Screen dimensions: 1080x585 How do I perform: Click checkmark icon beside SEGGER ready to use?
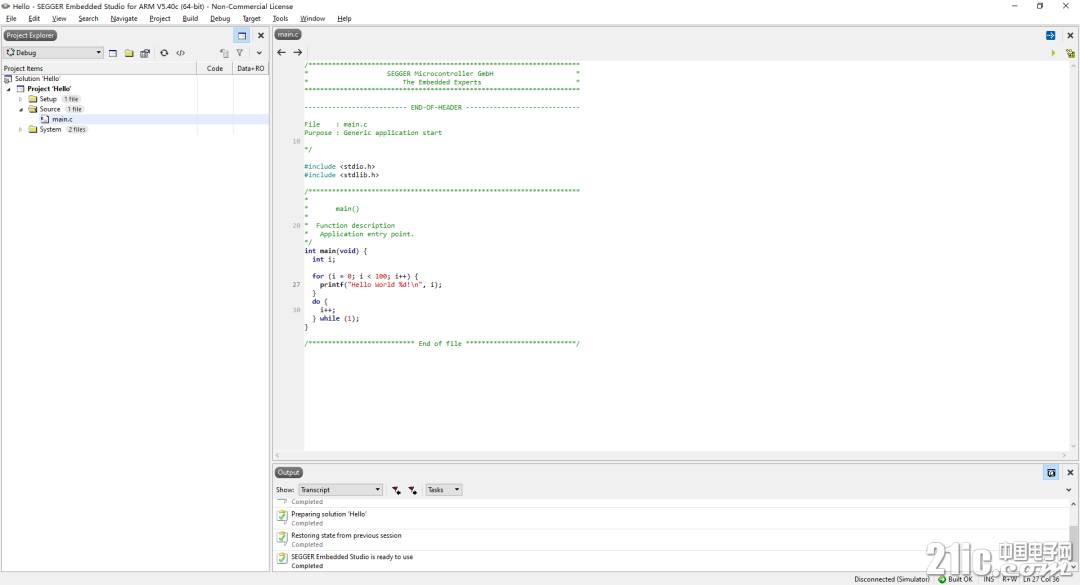pos(282,558)
